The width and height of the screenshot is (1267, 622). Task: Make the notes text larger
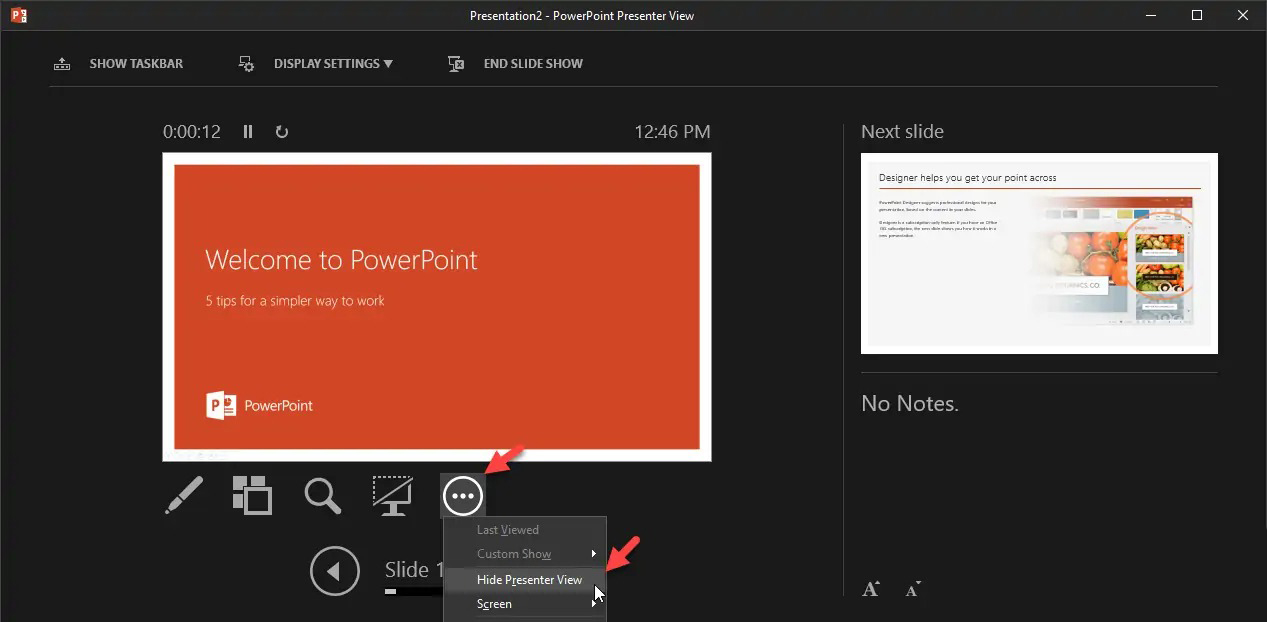(x=871, y=589)
